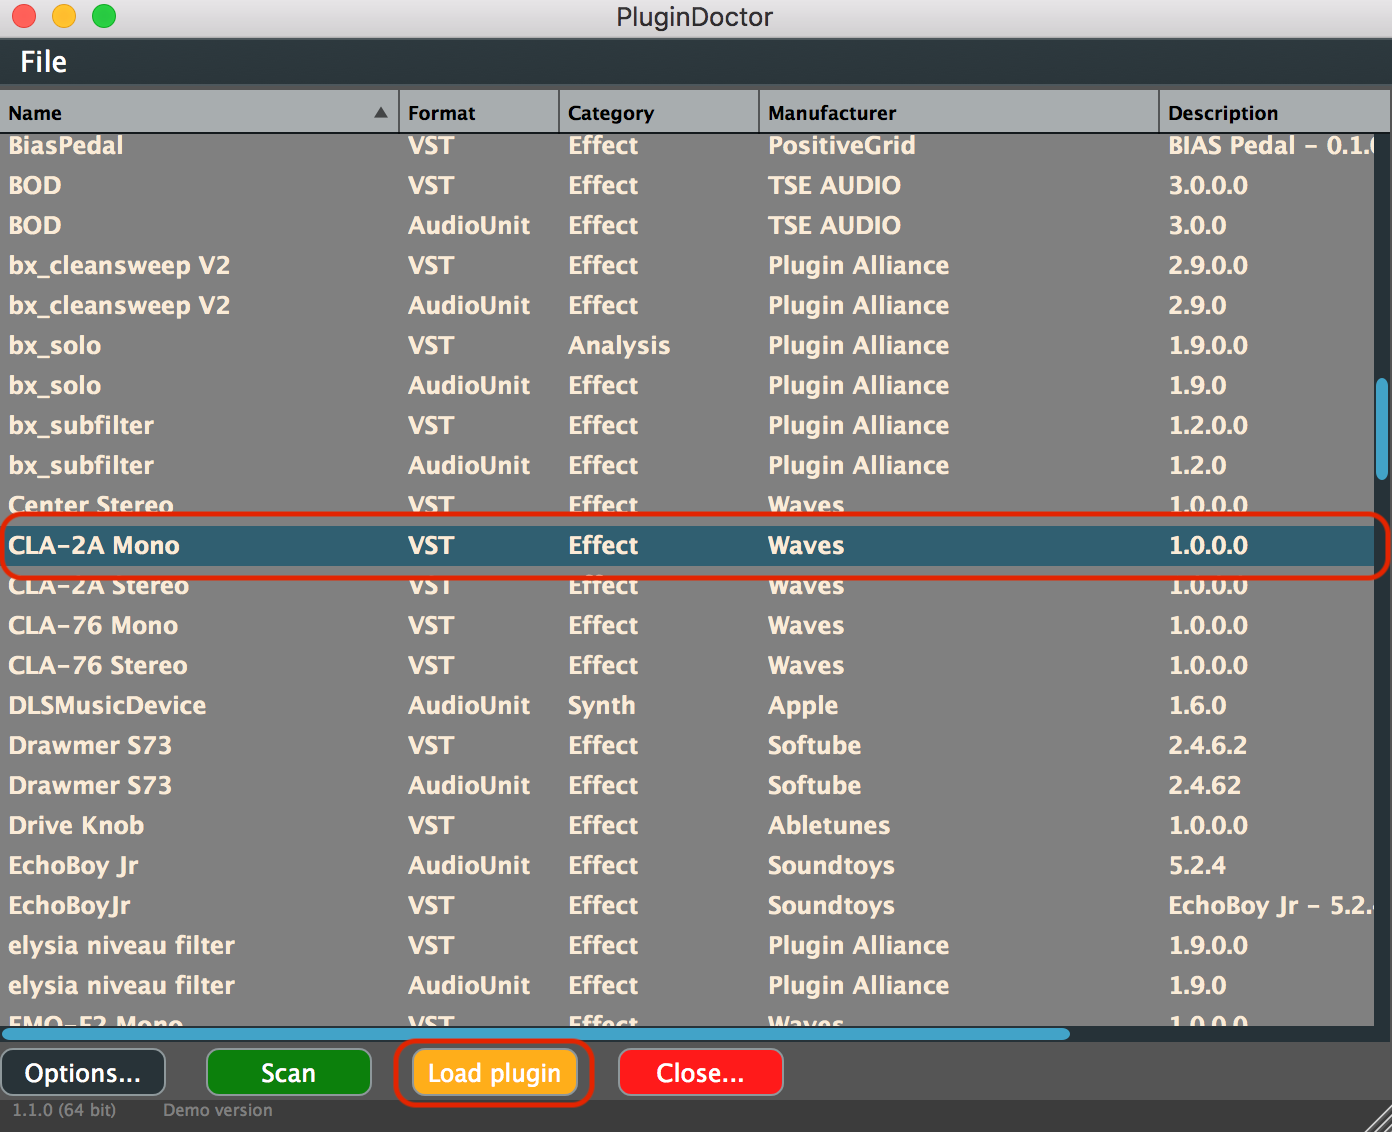Select Drawmer S73 VST row
Screen dimensions: 1392x1132
[x=687, y=746]
